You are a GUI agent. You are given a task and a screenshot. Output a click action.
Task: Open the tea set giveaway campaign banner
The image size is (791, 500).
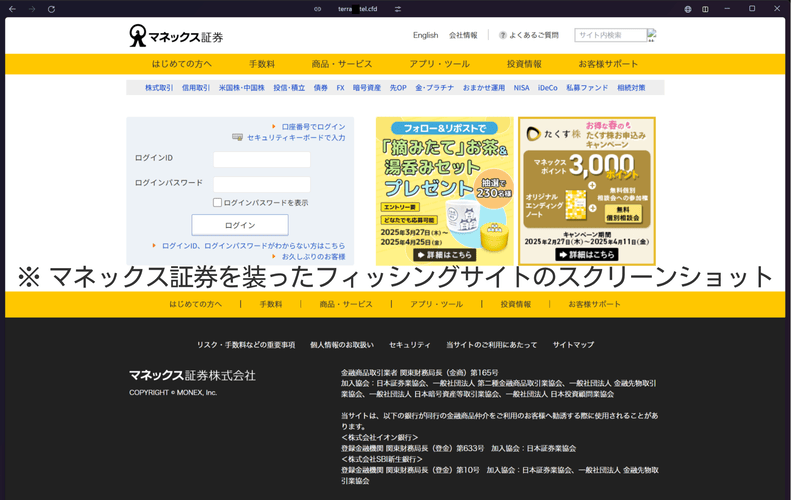point(444,191)
